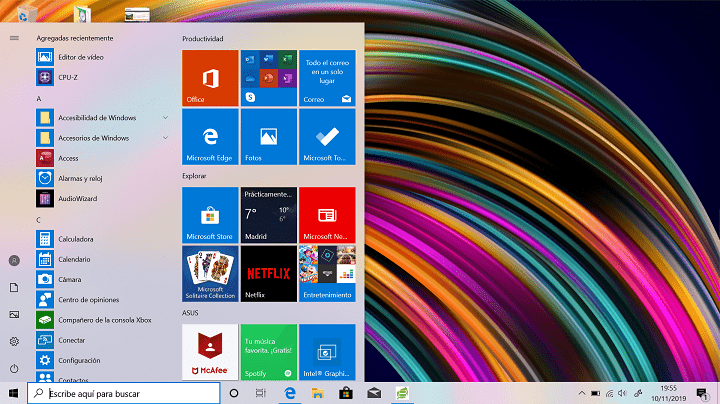Open Microsoft Store from the taskbar
The height and width of the screenshot is (404, 720).
click(x=346, y=393)
